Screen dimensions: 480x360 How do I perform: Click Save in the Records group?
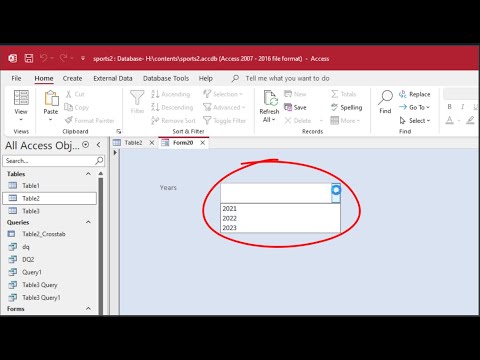tap(295, 107)
